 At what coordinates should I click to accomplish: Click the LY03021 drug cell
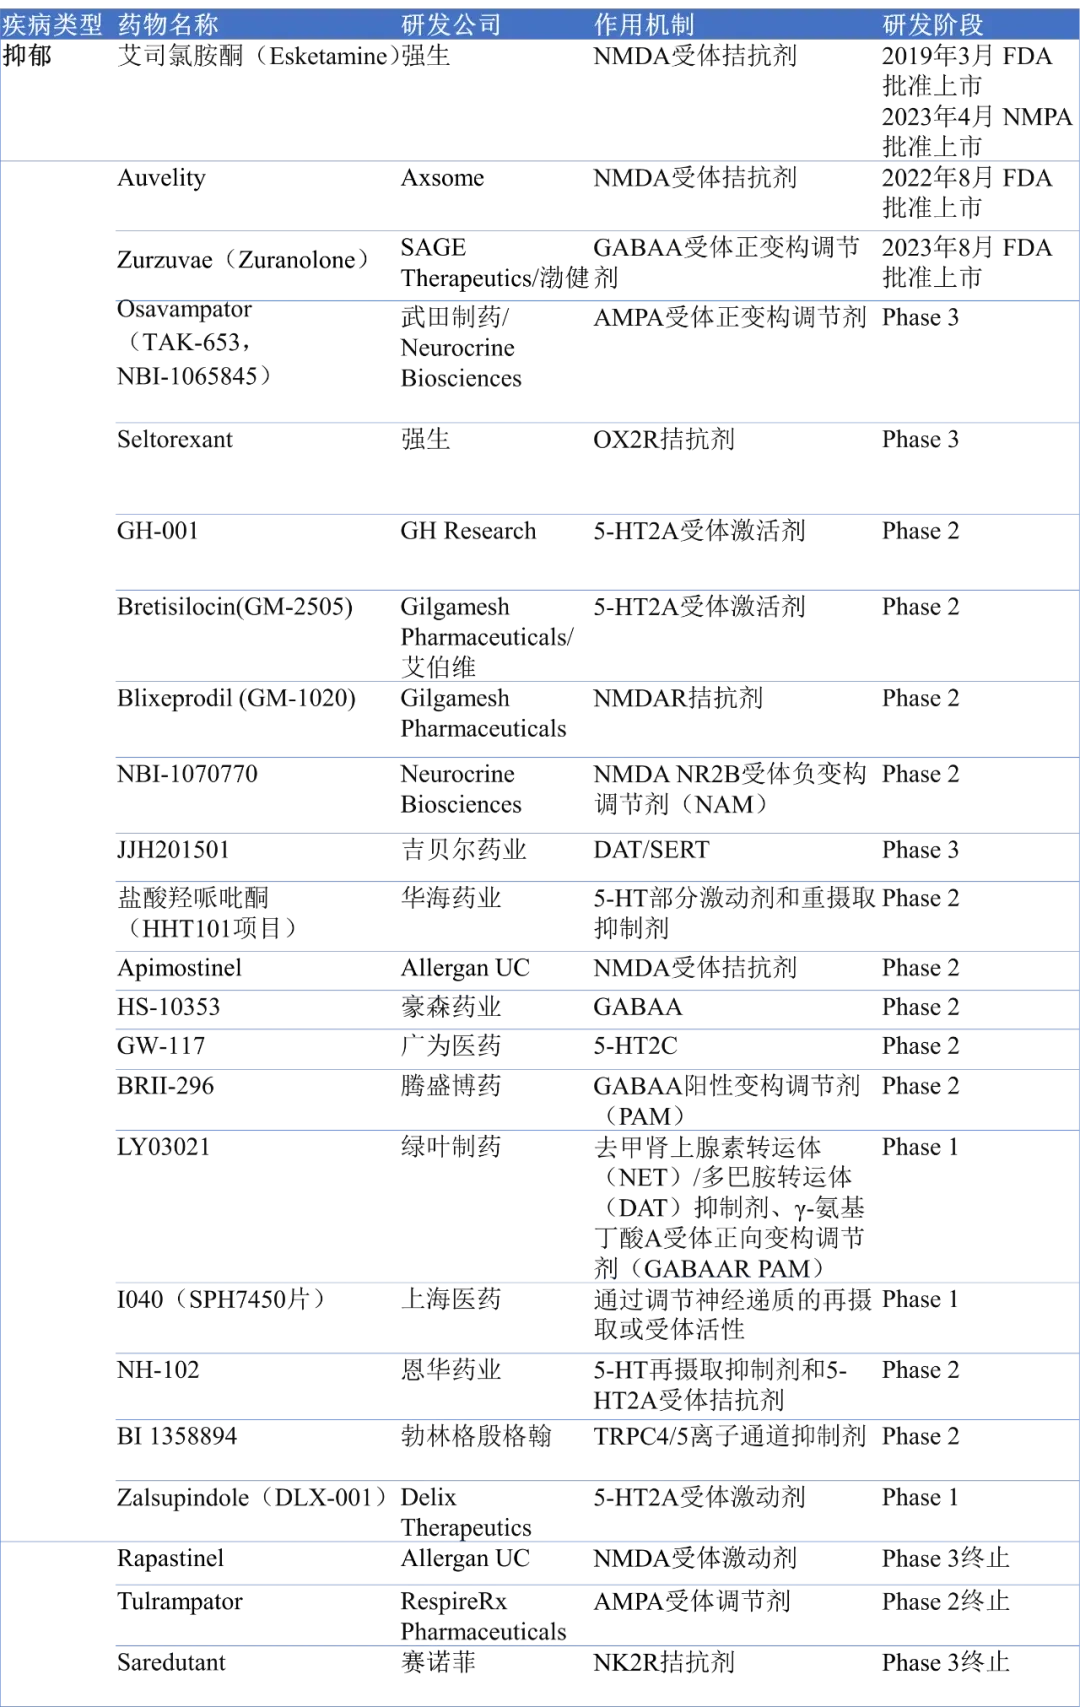(x=164, y=1147)
